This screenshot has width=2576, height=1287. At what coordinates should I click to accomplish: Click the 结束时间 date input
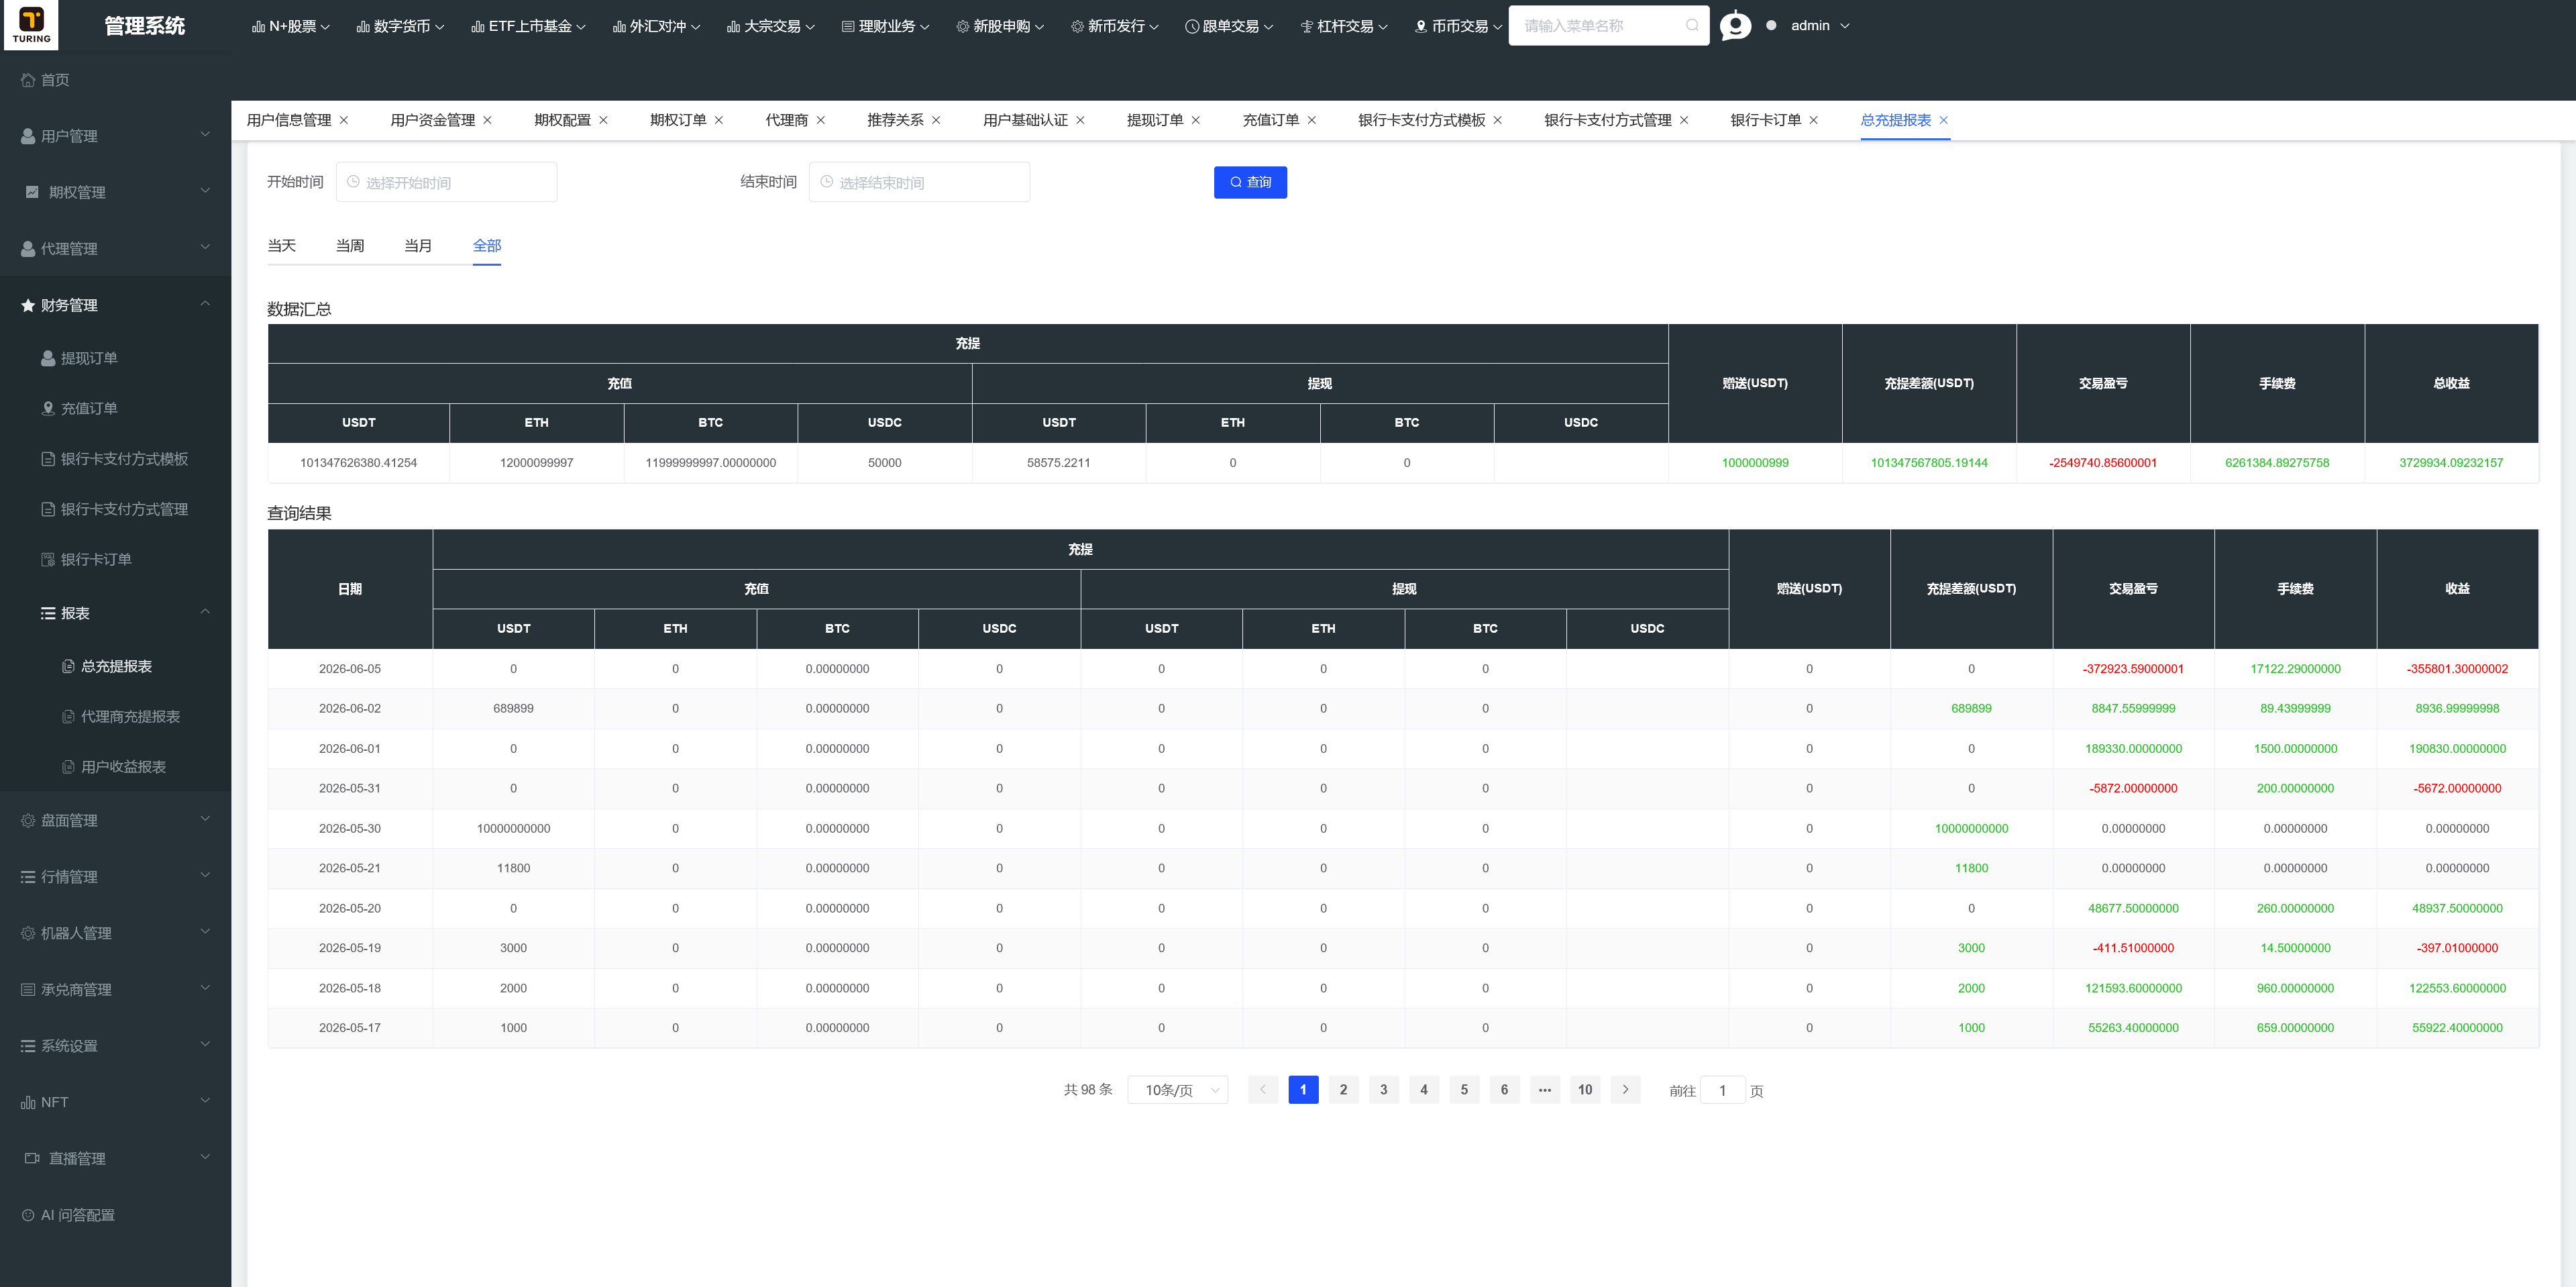point(919,182)
